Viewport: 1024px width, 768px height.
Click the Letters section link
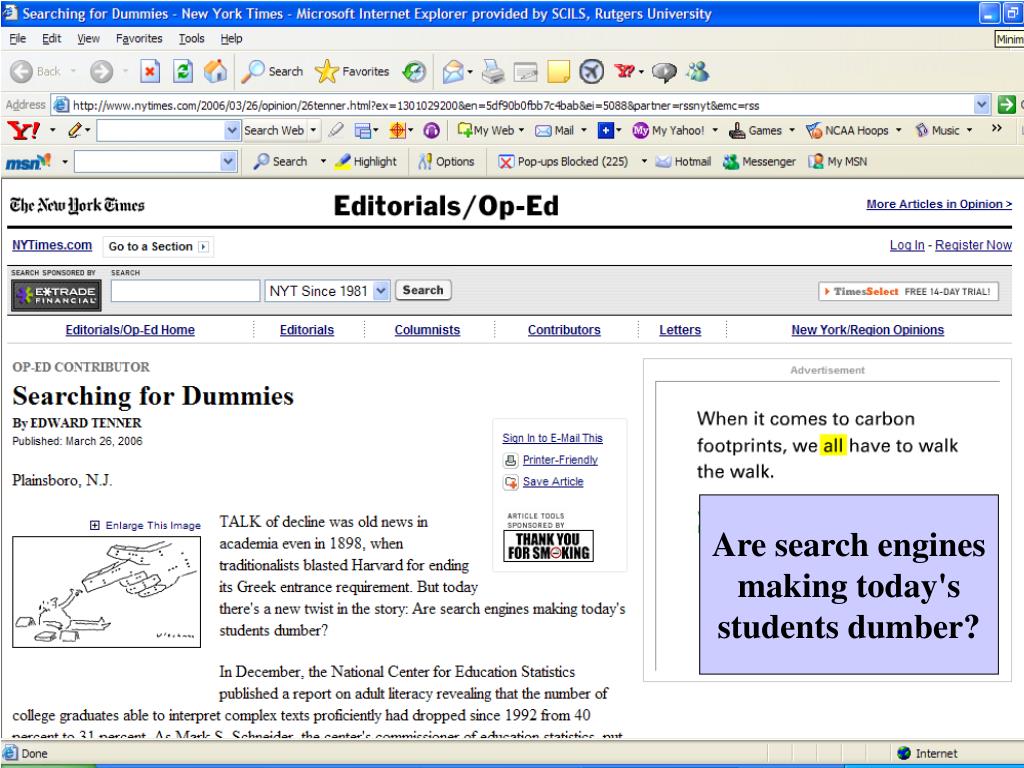(x=680, y=330)
